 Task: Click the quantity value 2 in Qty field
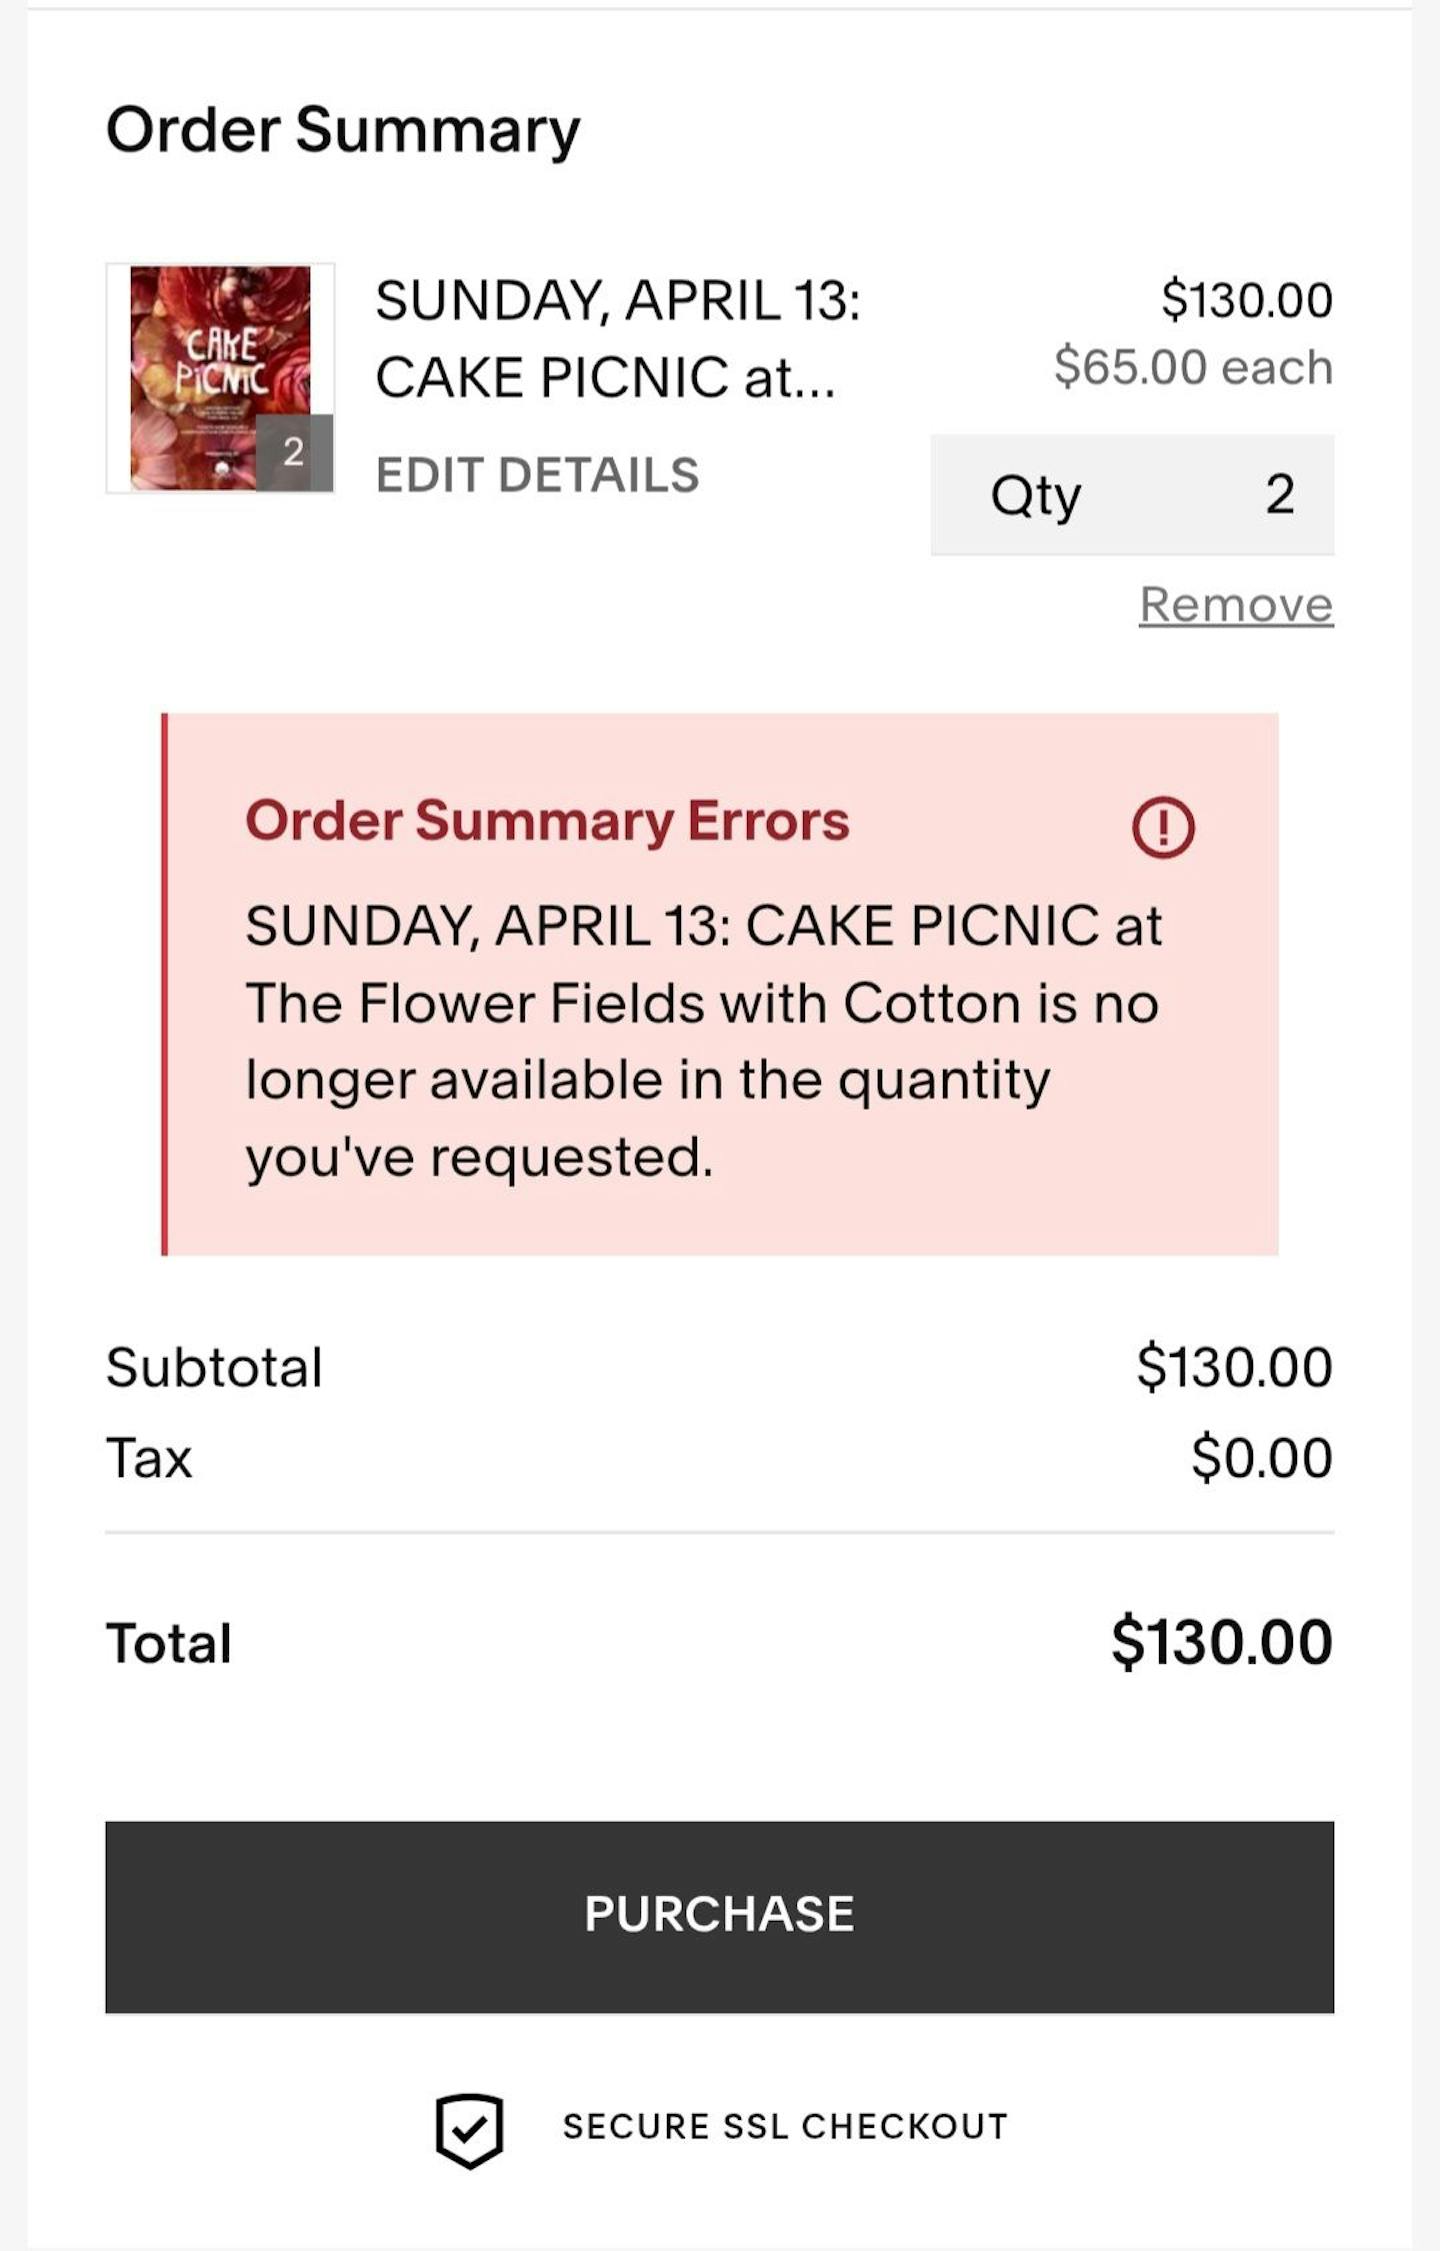[x=1280, y=495]
